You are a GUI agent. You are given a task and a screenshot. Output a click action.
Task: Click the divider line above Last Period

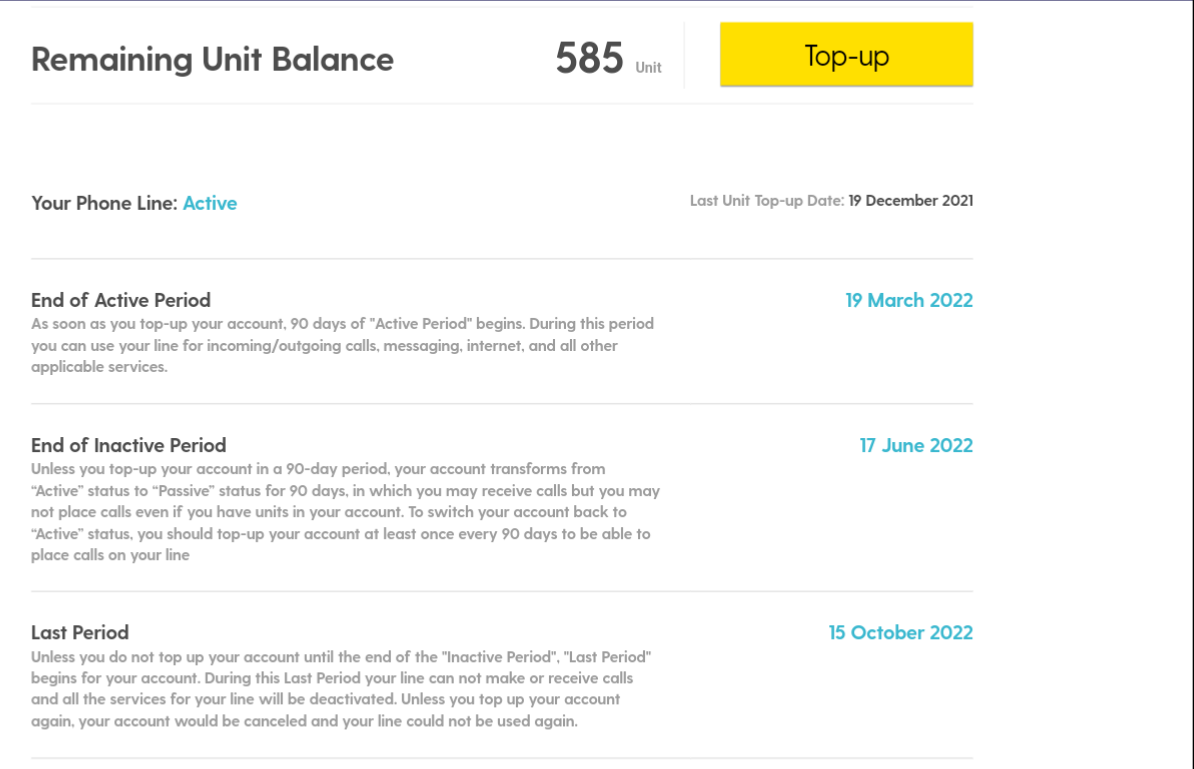pyautogui.click(x=502, y=591)
